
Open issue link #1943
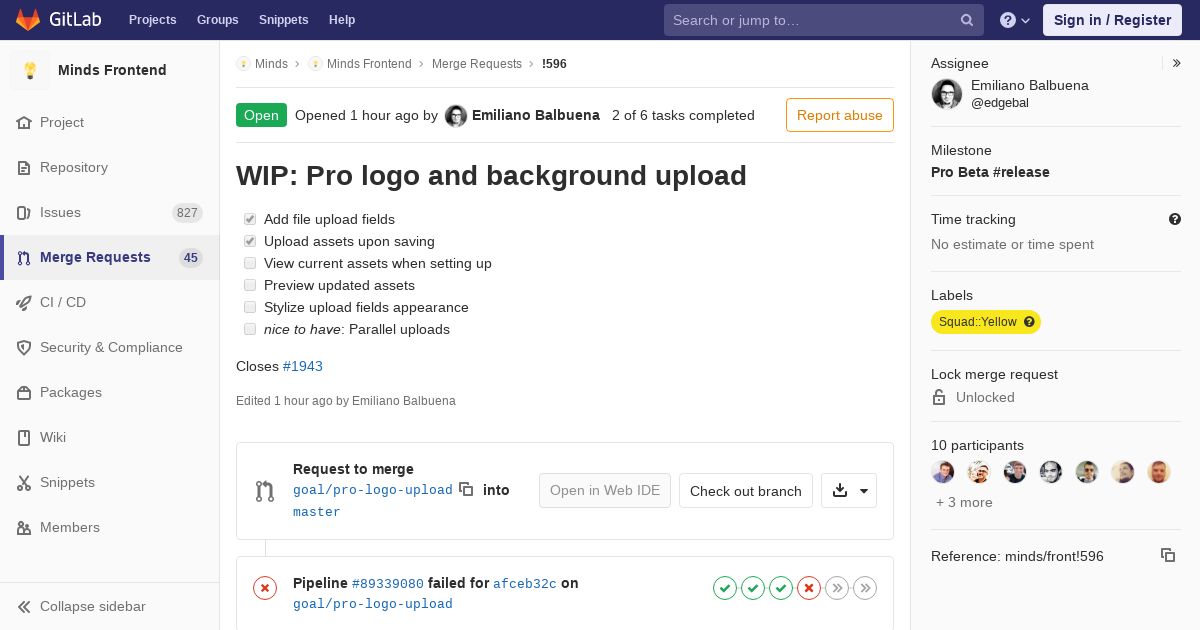pyautogui.click(x=303, y=366)
